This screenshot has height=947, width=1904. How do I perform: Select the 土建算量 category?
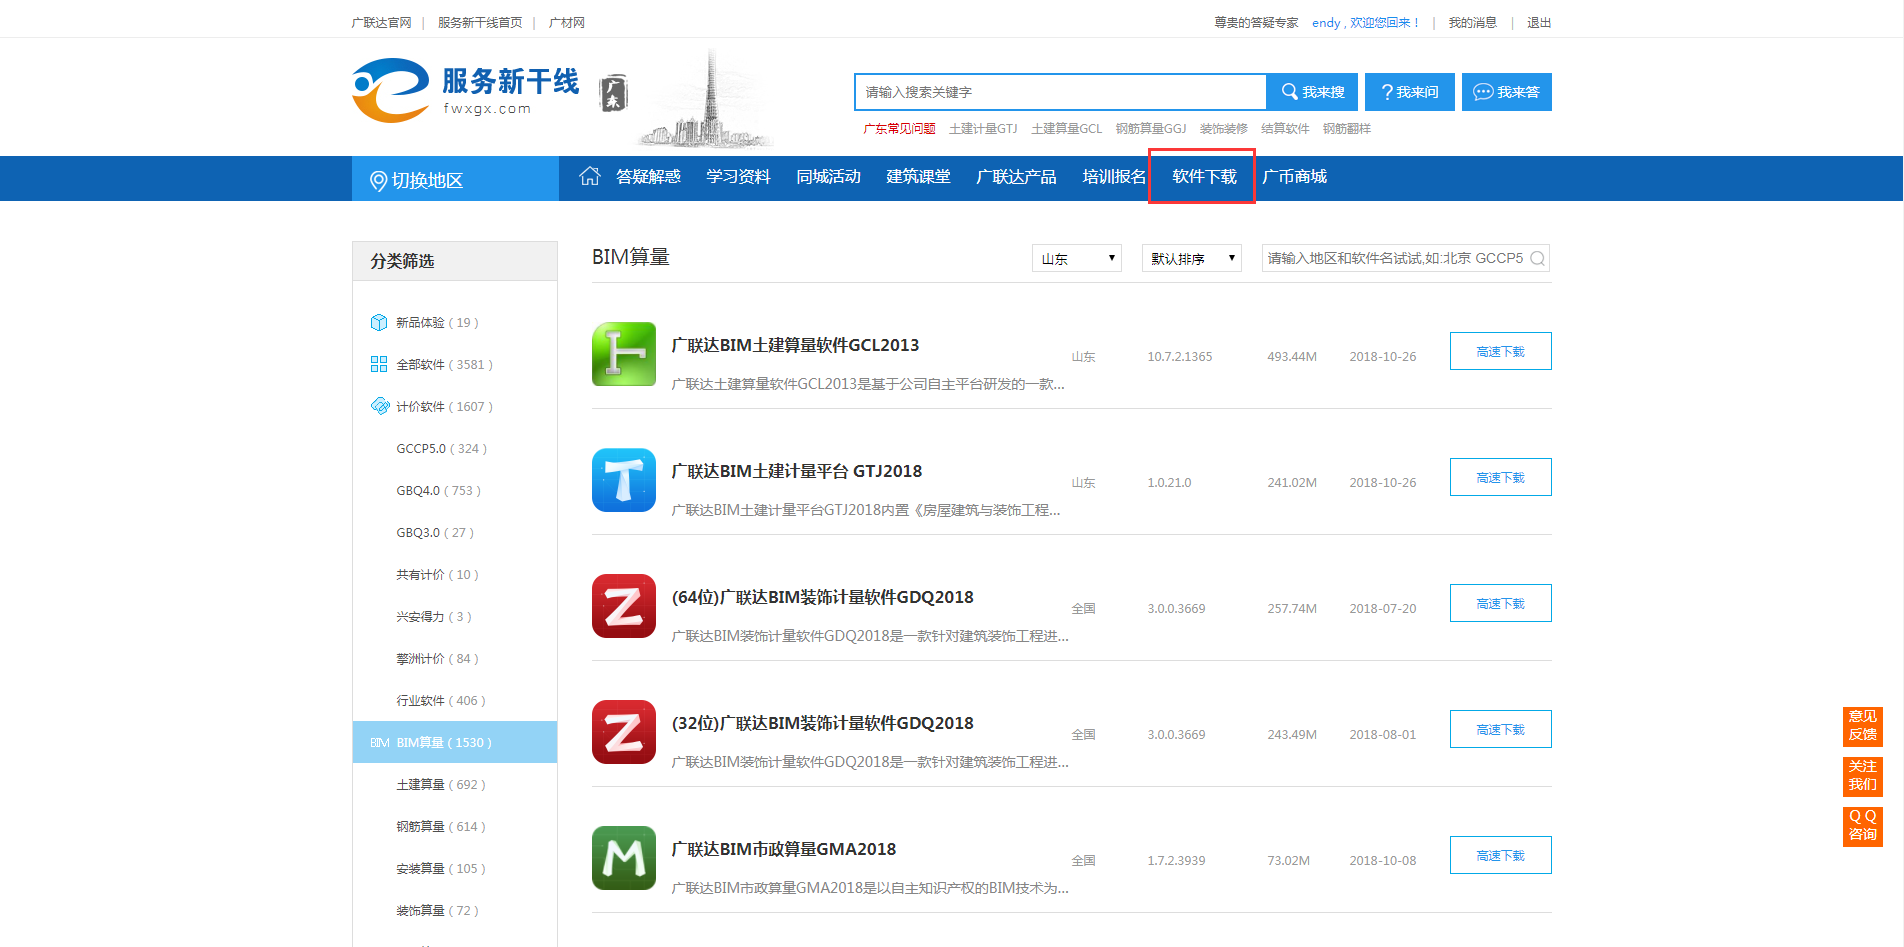[x=440, y=785]
